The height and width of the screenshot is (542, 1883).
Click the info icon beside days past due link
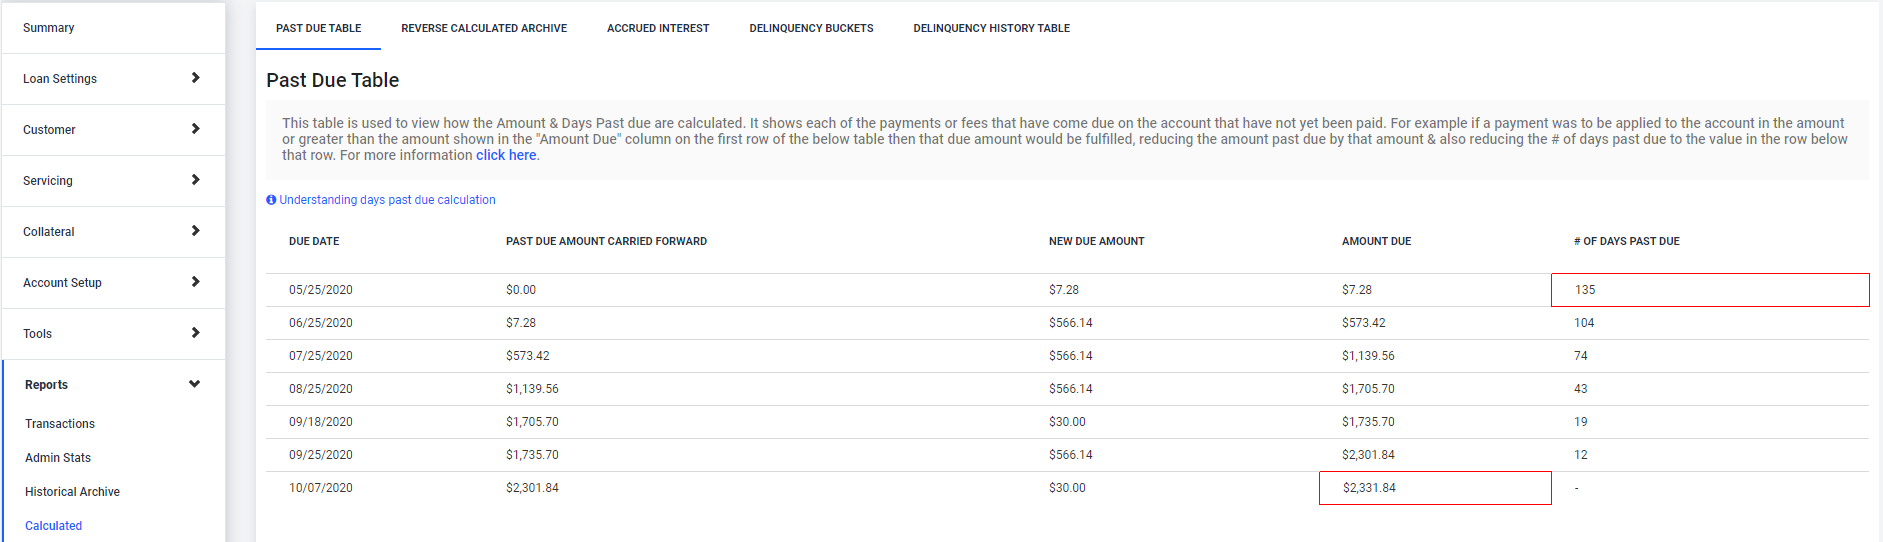point(271,200)
